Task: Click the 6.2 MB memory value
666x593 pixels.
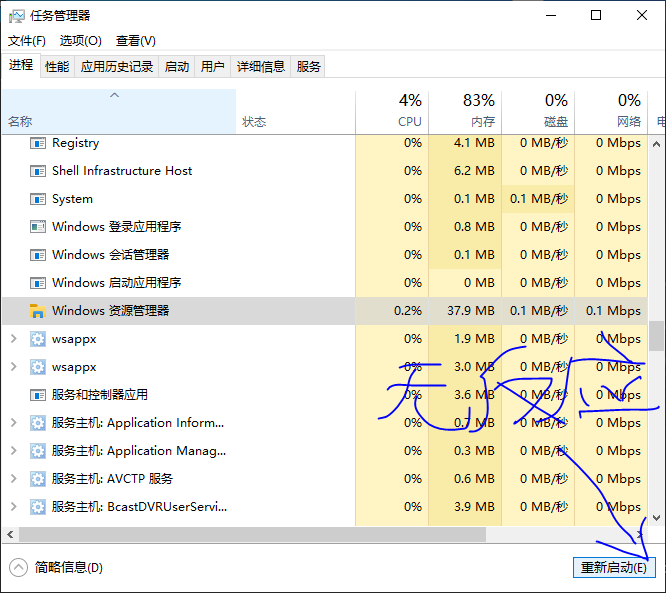Action: click(474, 171)
